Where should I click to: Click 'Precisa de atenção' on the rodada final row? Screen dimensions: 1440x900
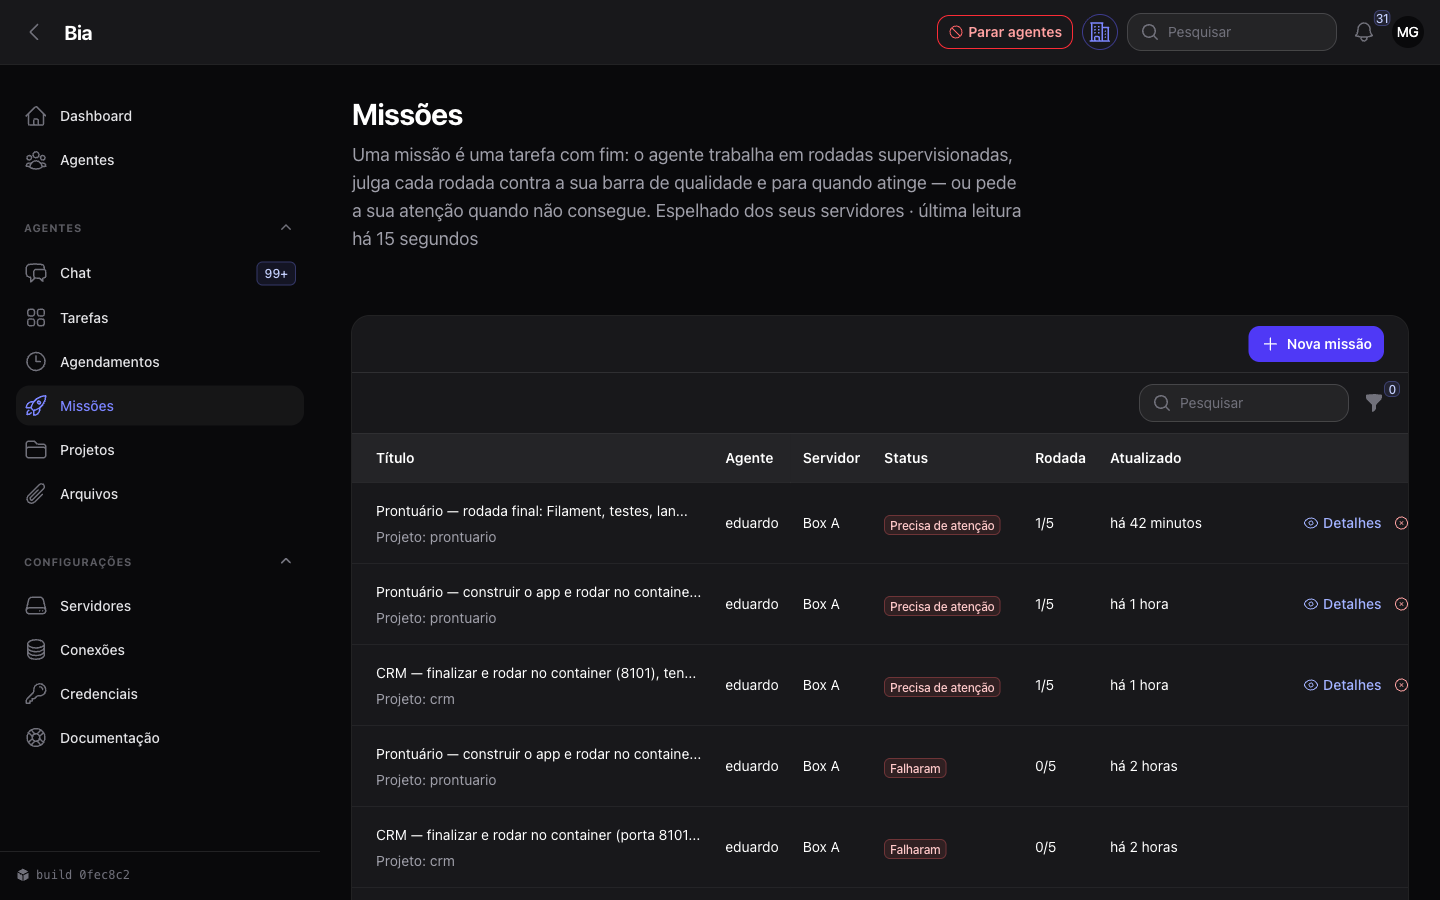pos(942,525)
